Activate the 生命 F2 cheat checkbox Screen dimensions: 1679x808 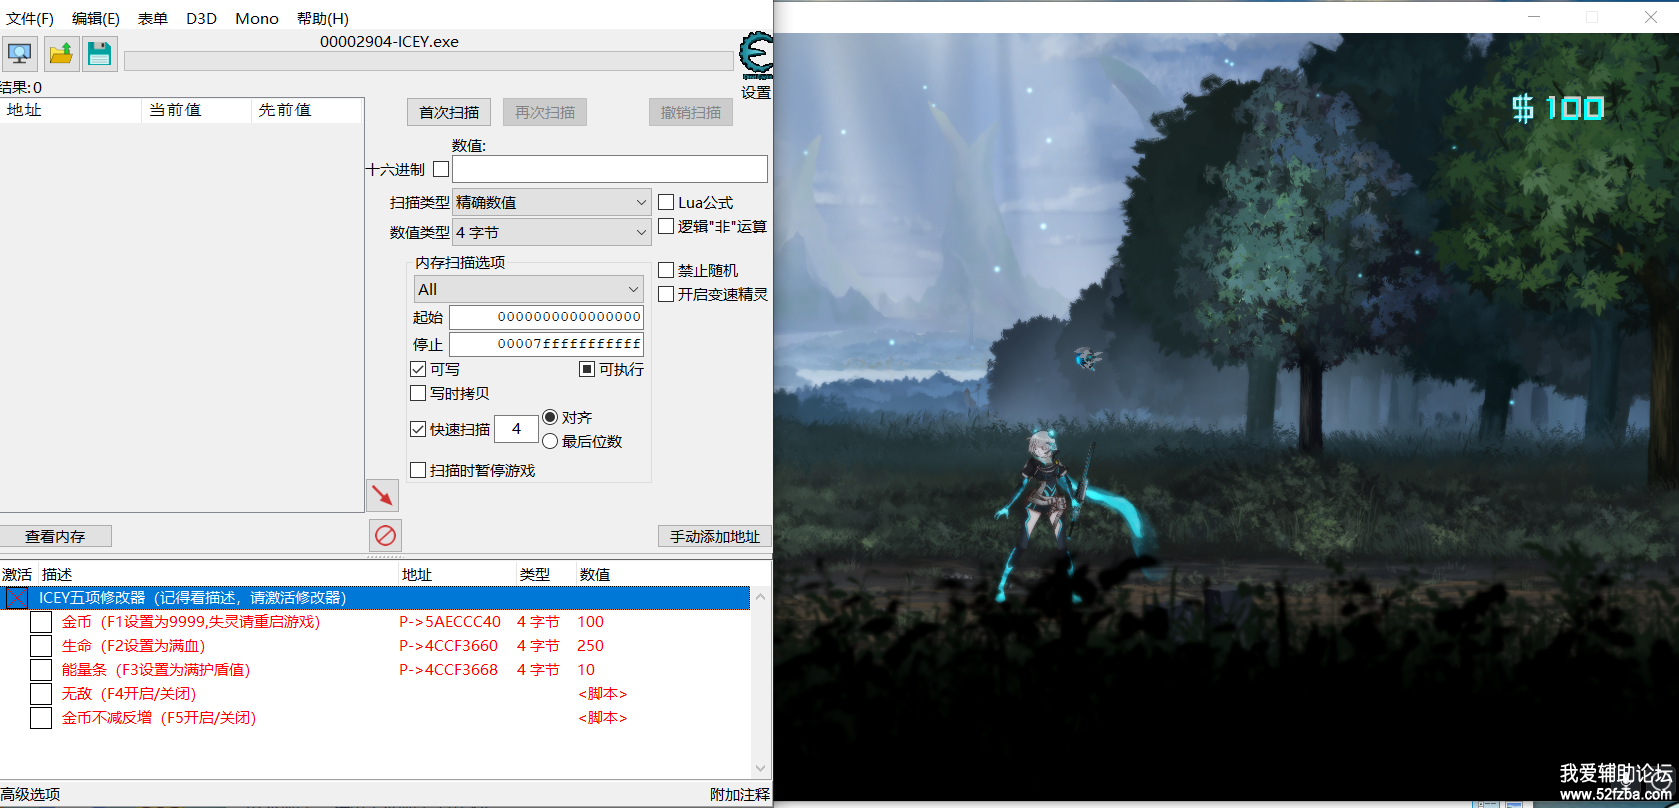click(41, 646)
